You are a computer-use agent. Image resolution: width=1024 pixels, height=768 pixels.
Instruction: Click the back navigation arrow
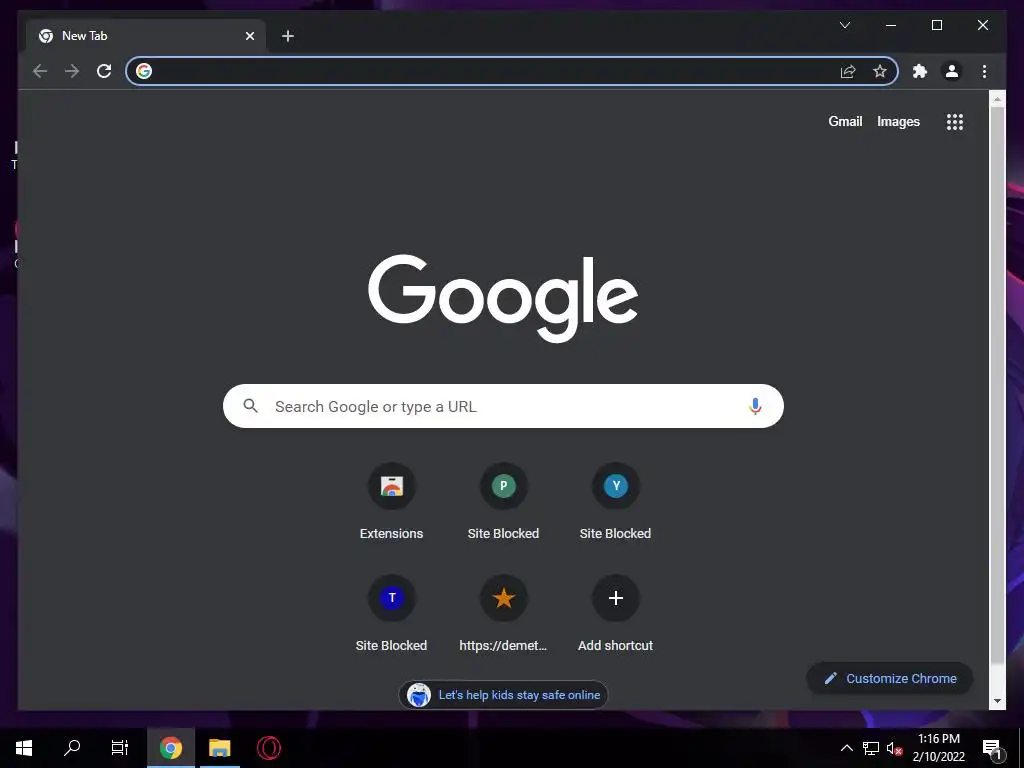[x=40, y=71]
